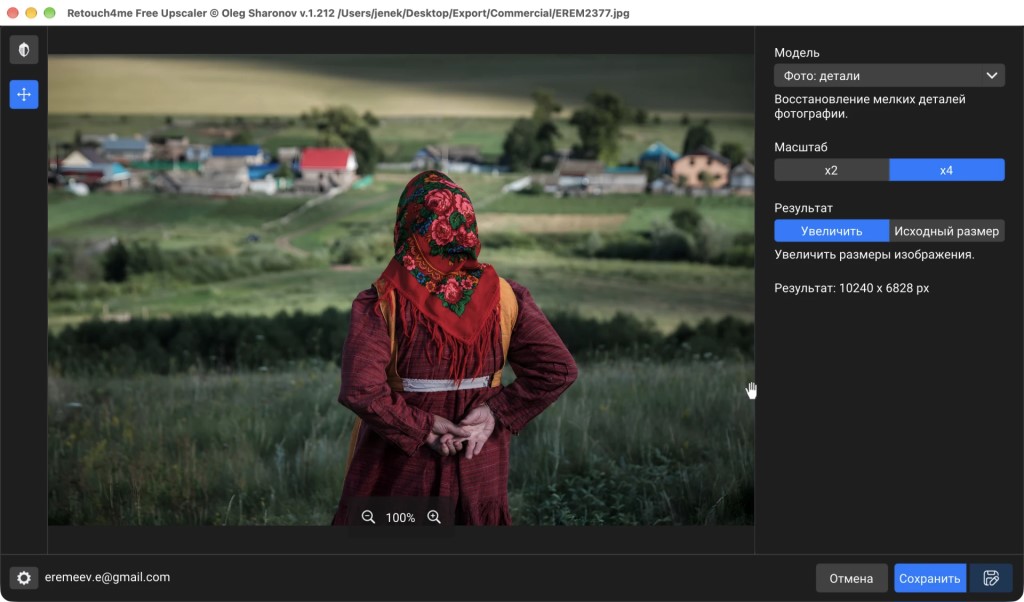Click the Отмена button
Screen dimensions: 1024x602
[851, 578]
